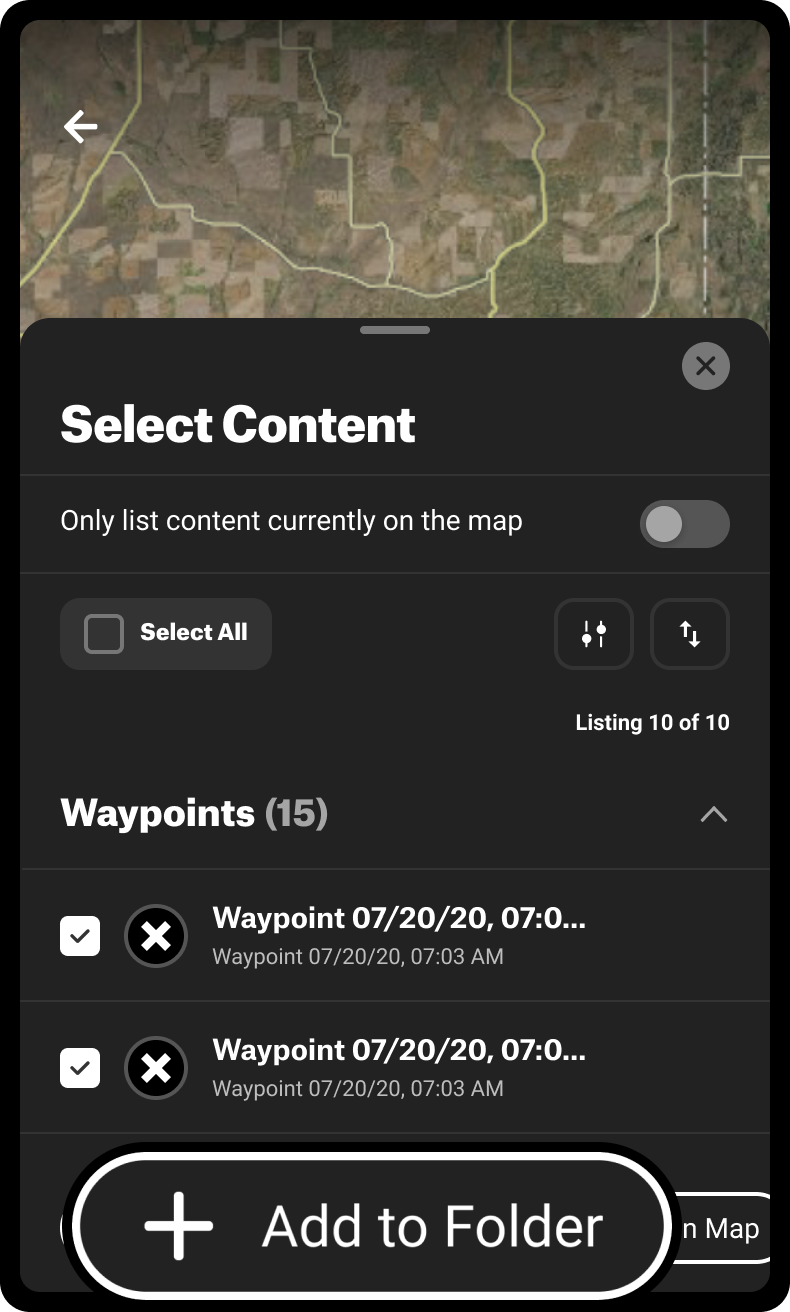
Task: Tap the back arrow over the map
Action: tap(81, 127)
